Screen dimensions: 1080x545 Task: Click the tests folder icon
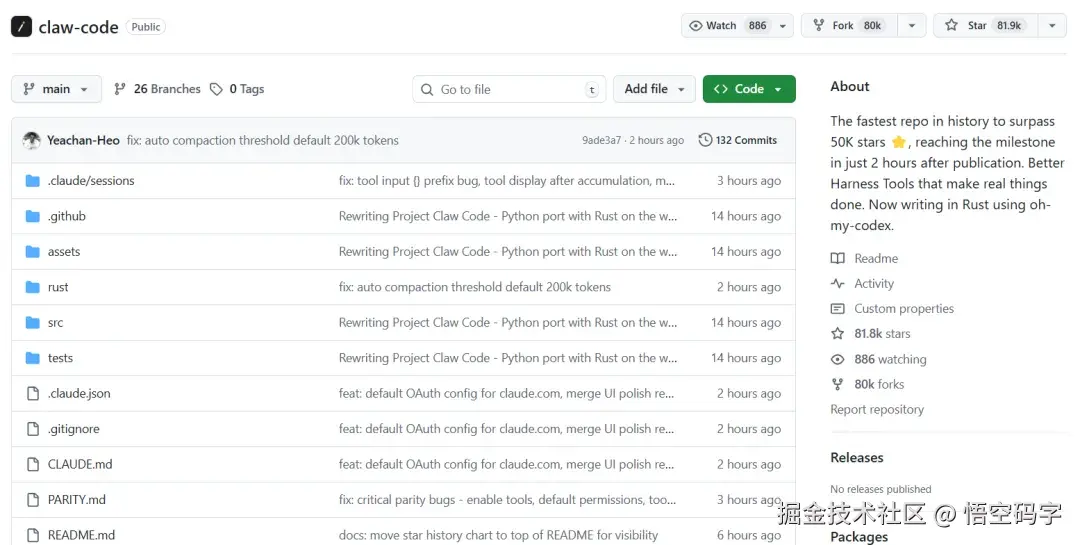pos(32,358)
